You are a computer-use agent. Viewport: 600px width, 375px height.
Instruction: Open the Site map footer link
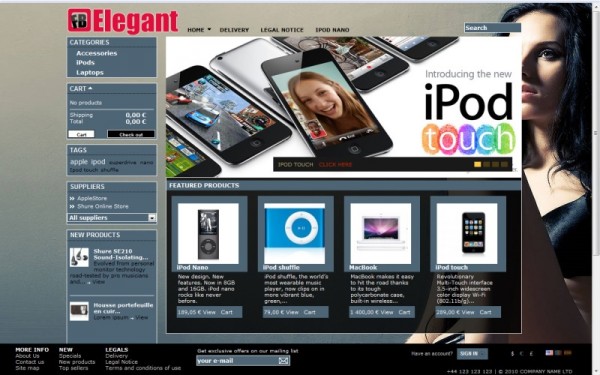coord(27,368)
